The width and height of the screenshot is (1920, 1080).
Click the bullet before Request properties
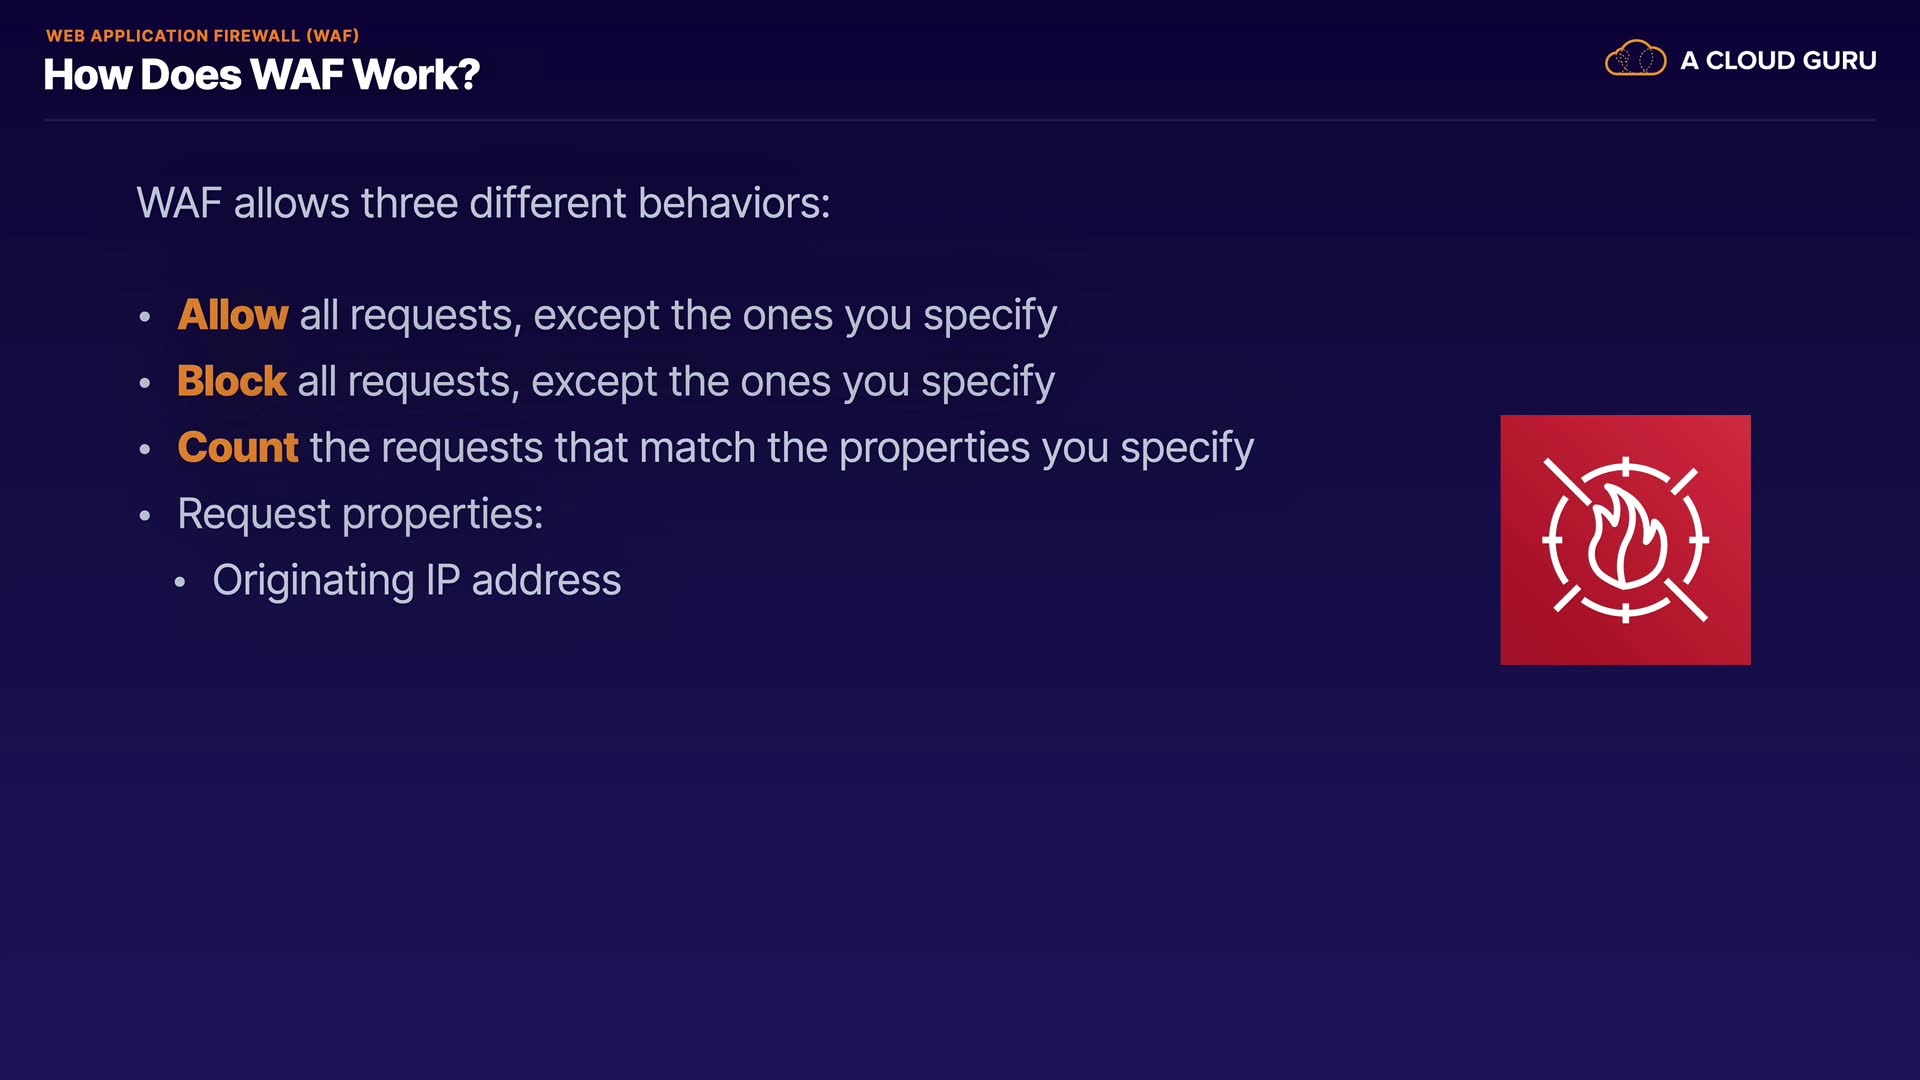[x=145, y=516]
